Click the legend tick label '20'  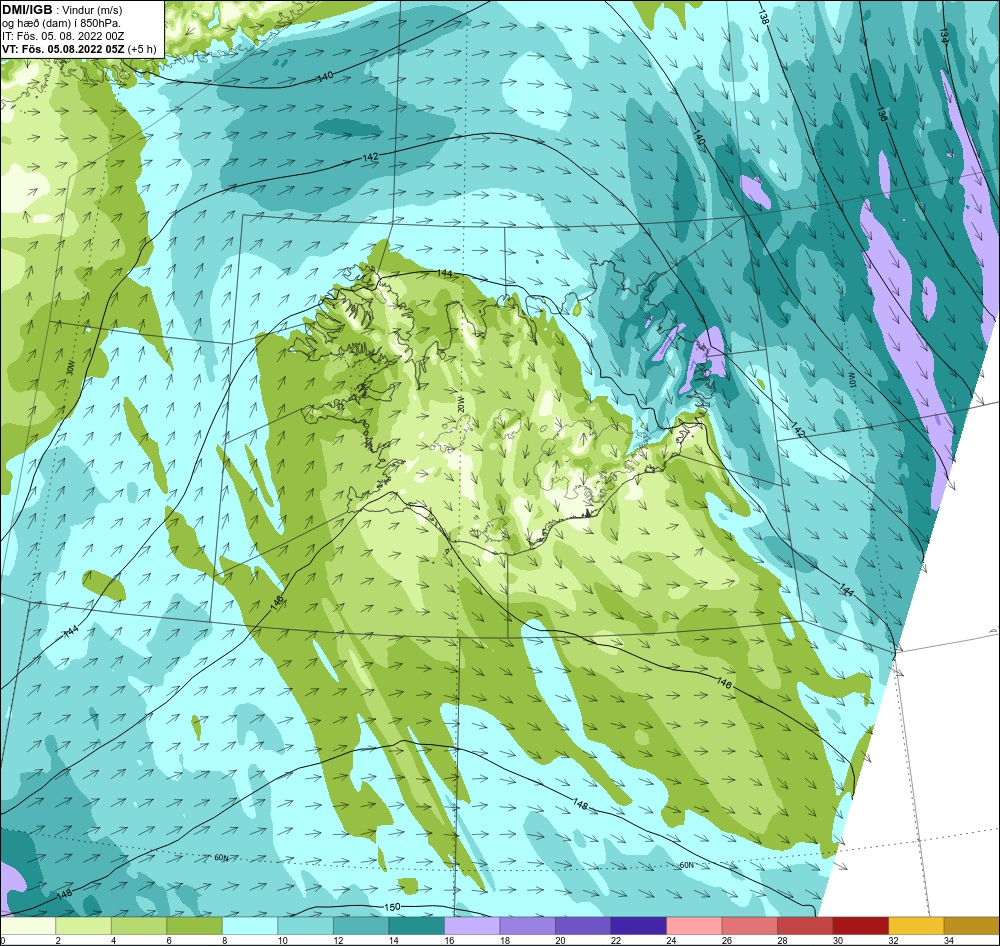tap(560, 940)
